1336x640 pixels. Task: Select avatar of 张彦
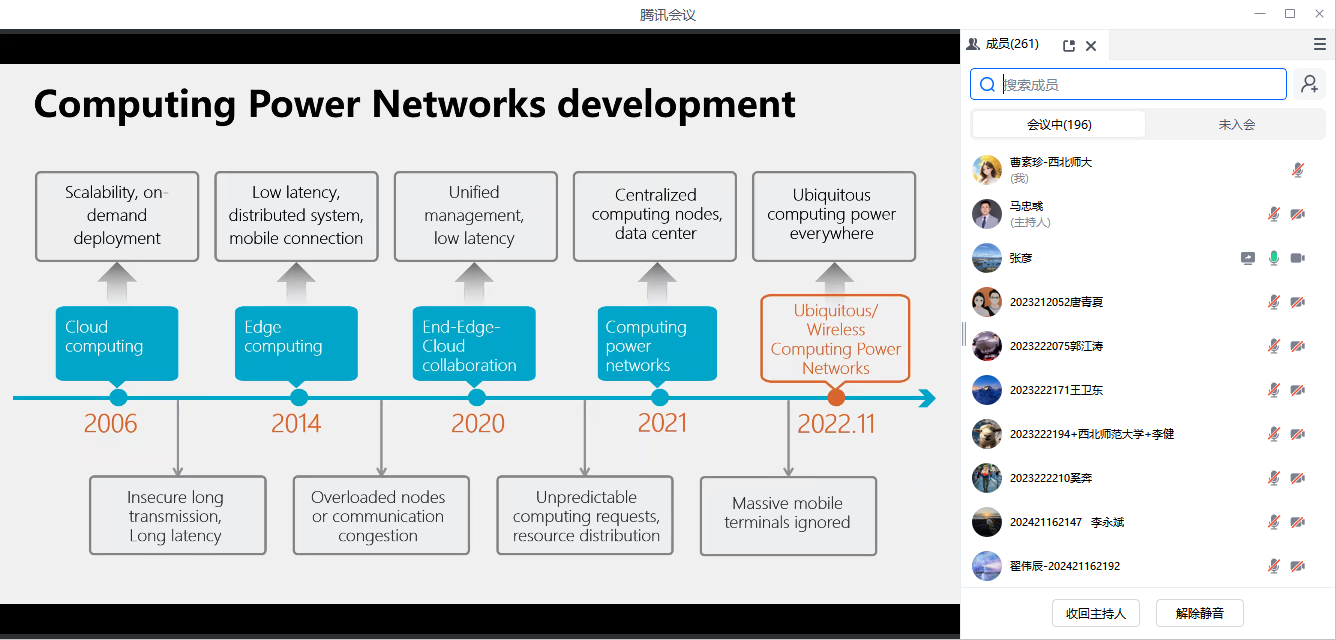[987, 258]
